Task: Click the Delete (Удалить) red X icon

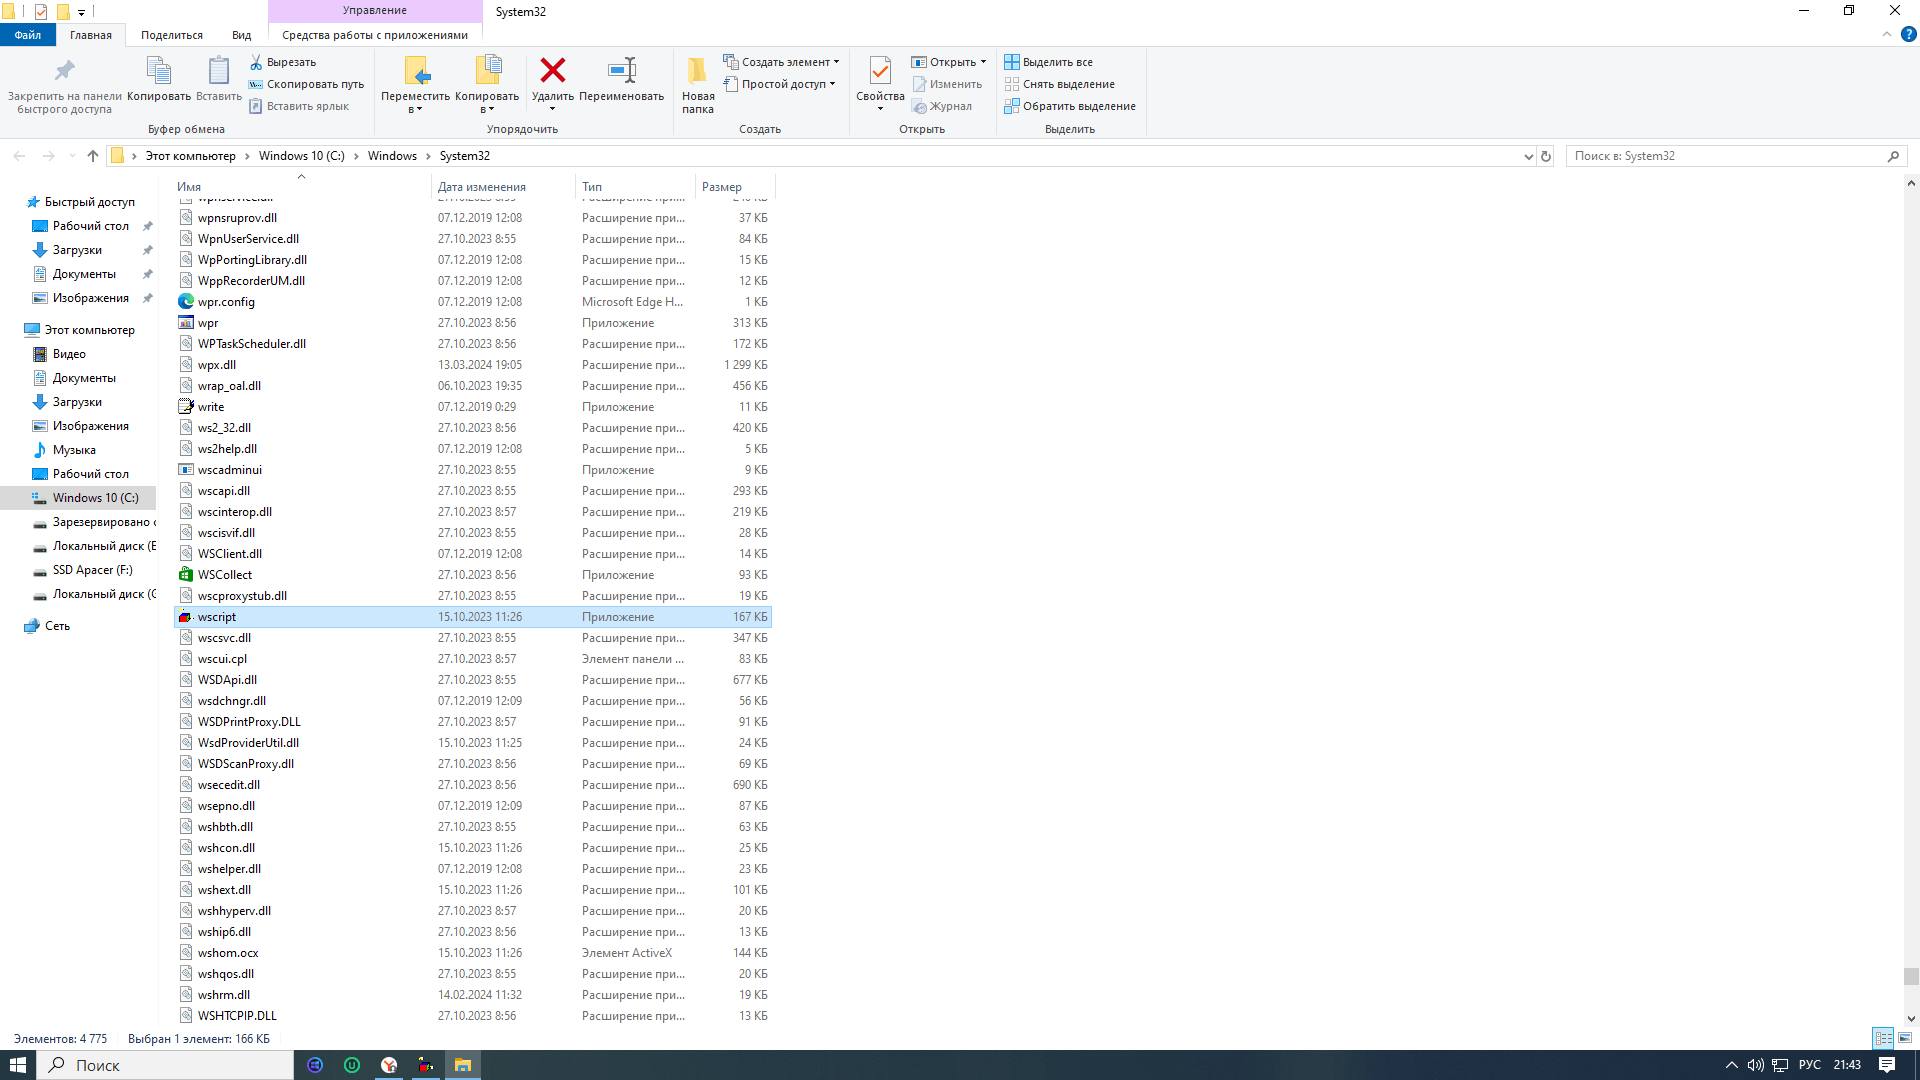Action: pyautogui.click(x=552, y=71)
